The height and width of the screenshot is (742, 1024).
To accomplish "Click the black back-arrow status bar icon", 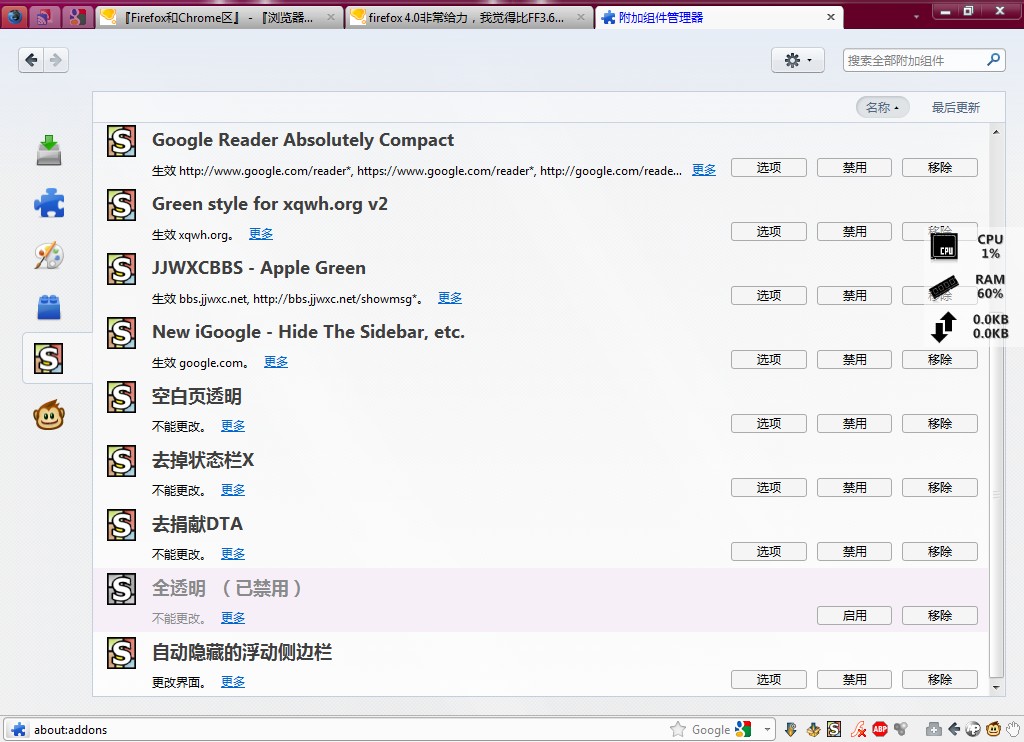I will click(953, 729).
